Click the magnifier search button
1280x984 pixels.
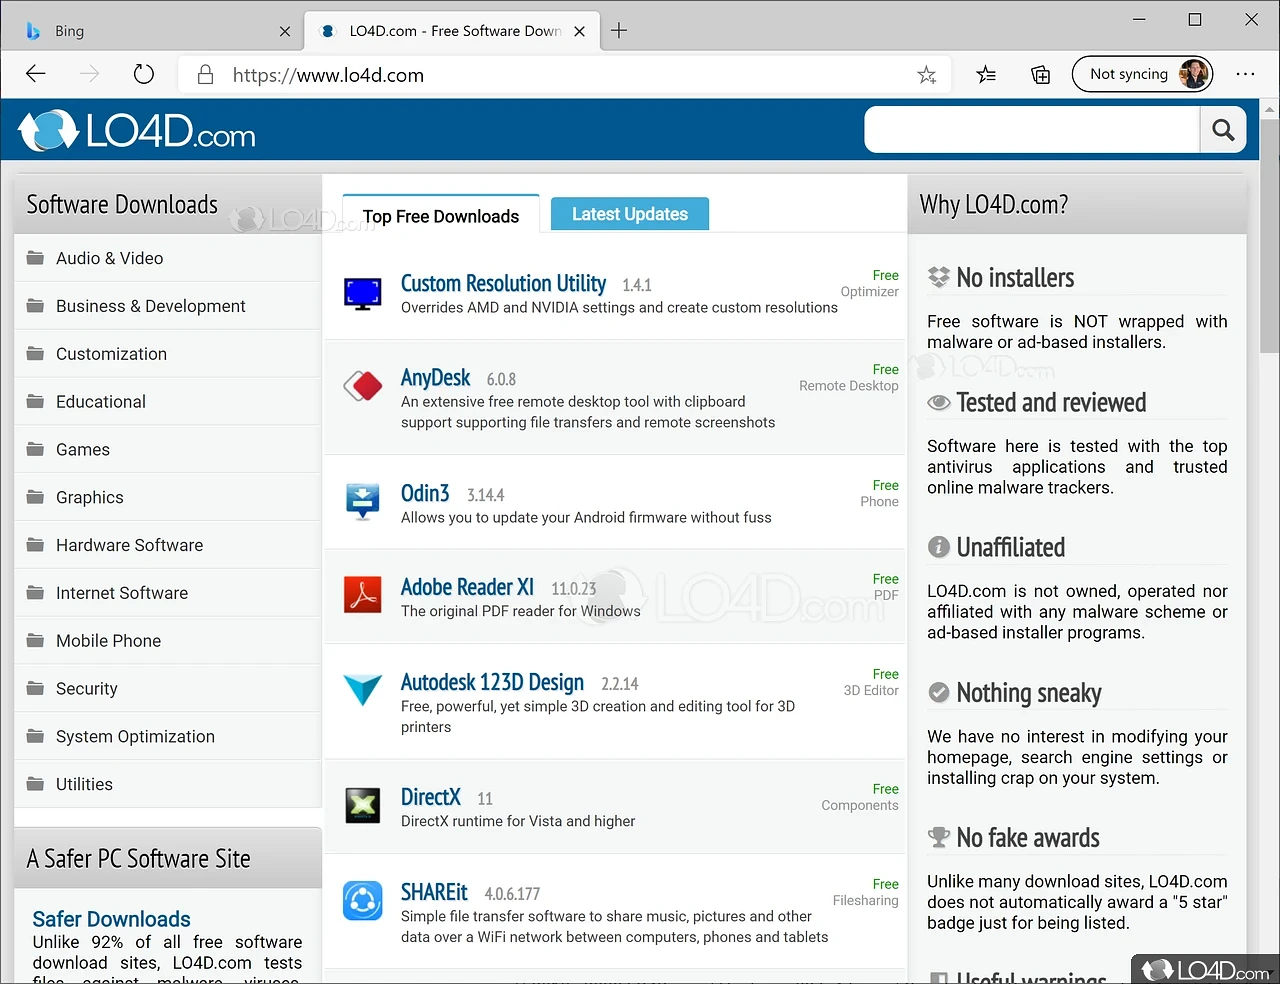tap(1223, 130)
